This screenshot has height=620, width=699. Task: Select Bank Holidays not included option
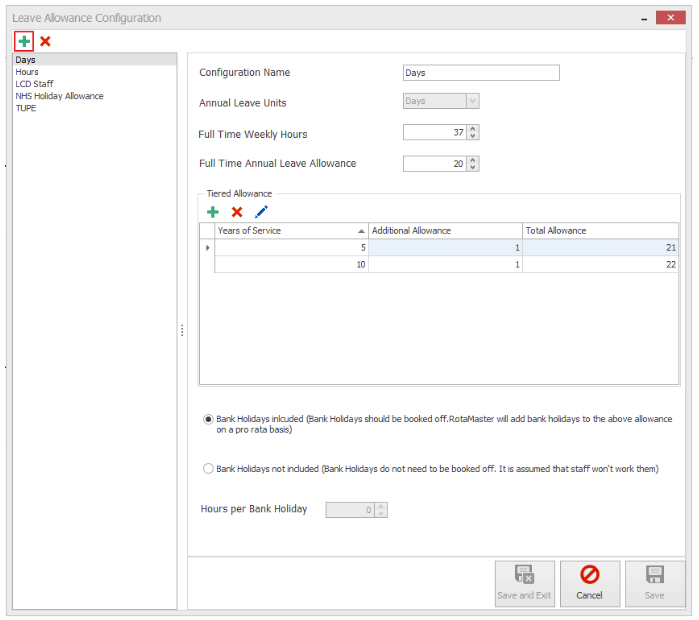(x=208, y=468)
